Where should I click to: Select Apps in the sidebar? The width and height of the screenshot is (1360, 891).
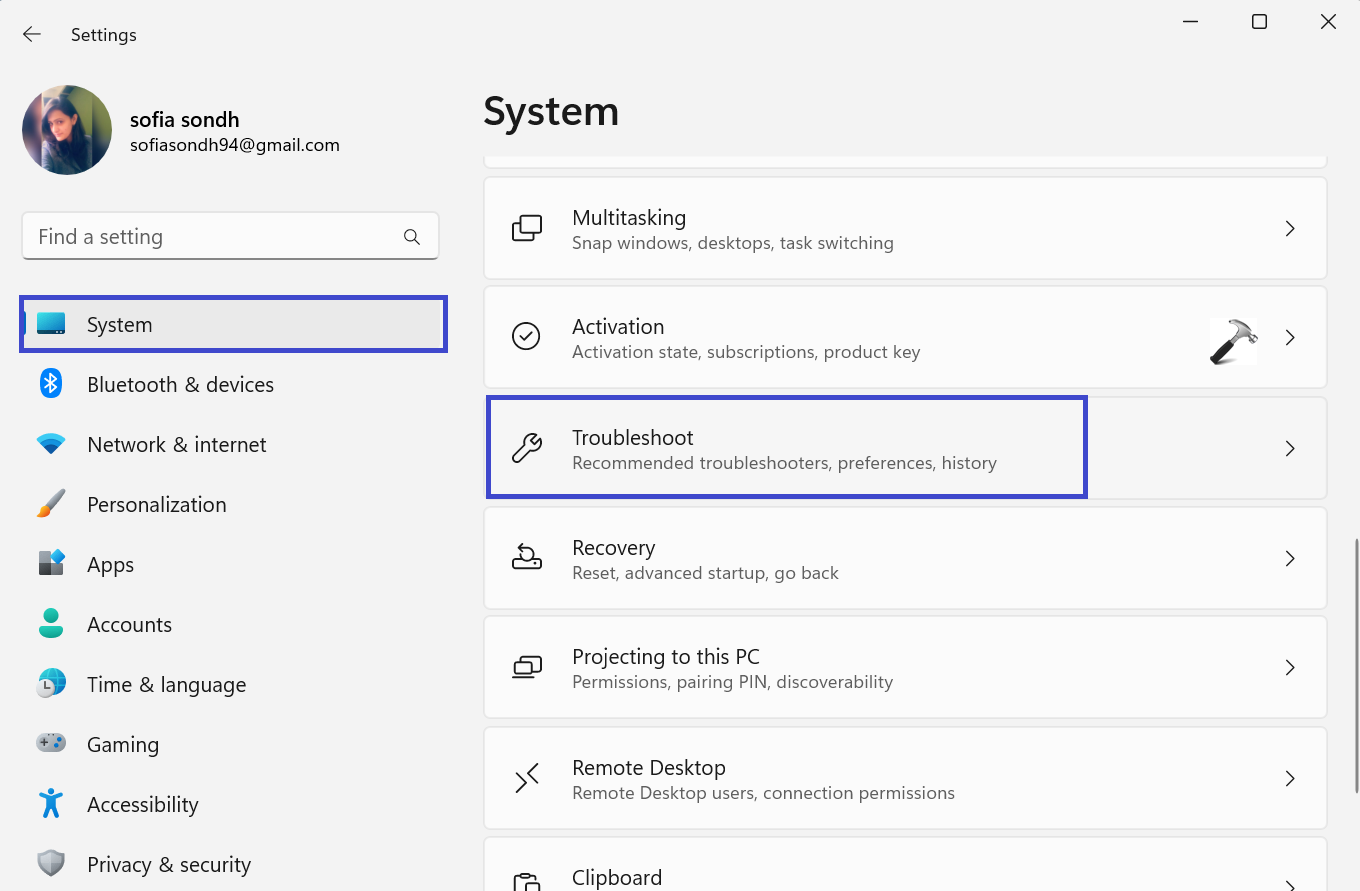coord(110,565)
